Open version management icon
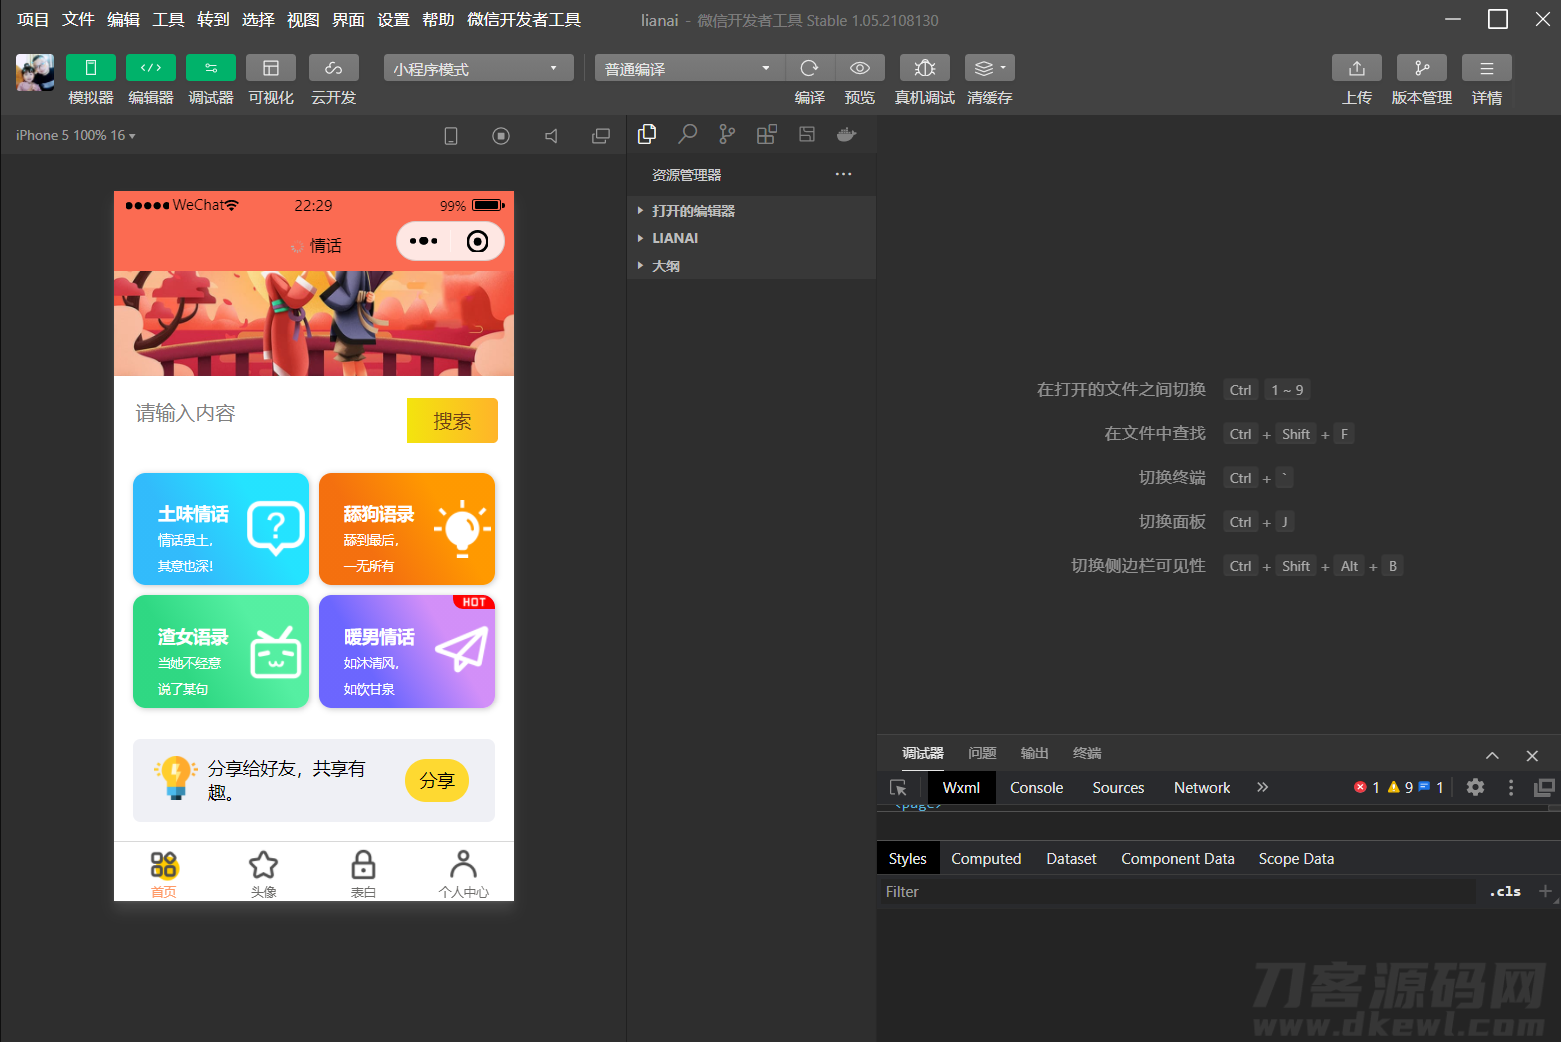The width and height of the screenshot is (1561, 1042). point(1421,68)
